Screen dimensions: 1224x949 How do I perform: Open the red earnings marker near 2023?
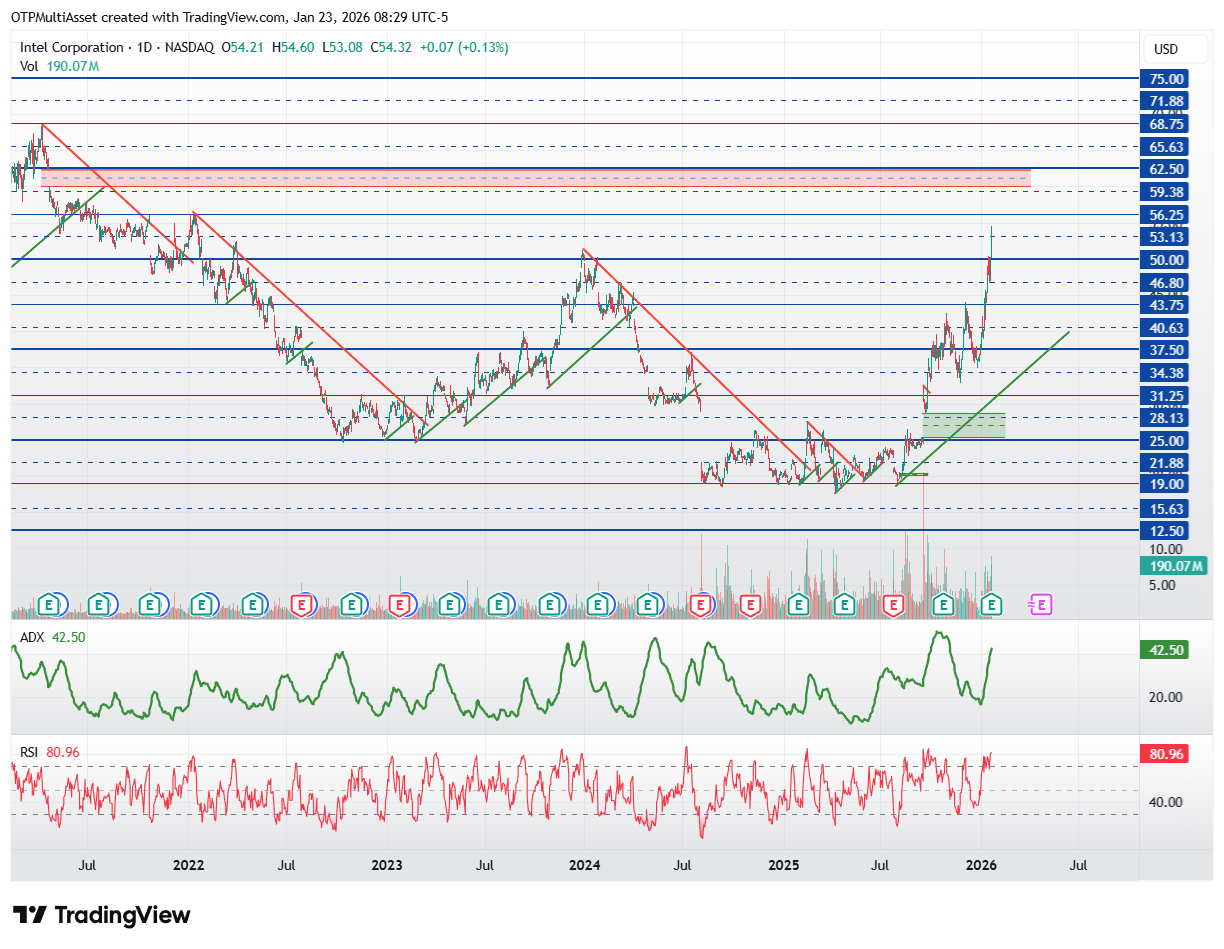pos(400,604)
